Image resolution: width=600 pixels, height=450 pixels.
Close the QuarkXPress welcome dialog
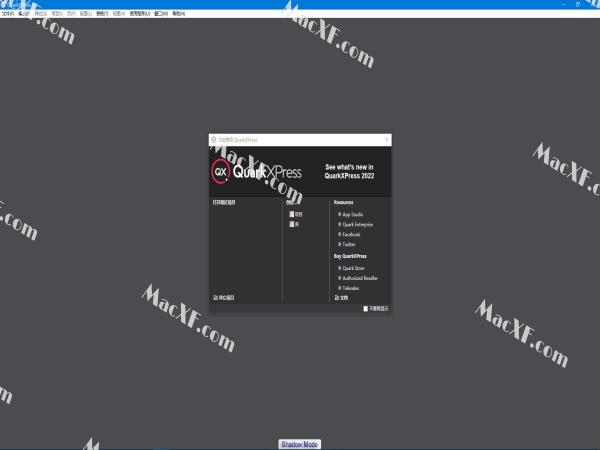coord(386,140)
